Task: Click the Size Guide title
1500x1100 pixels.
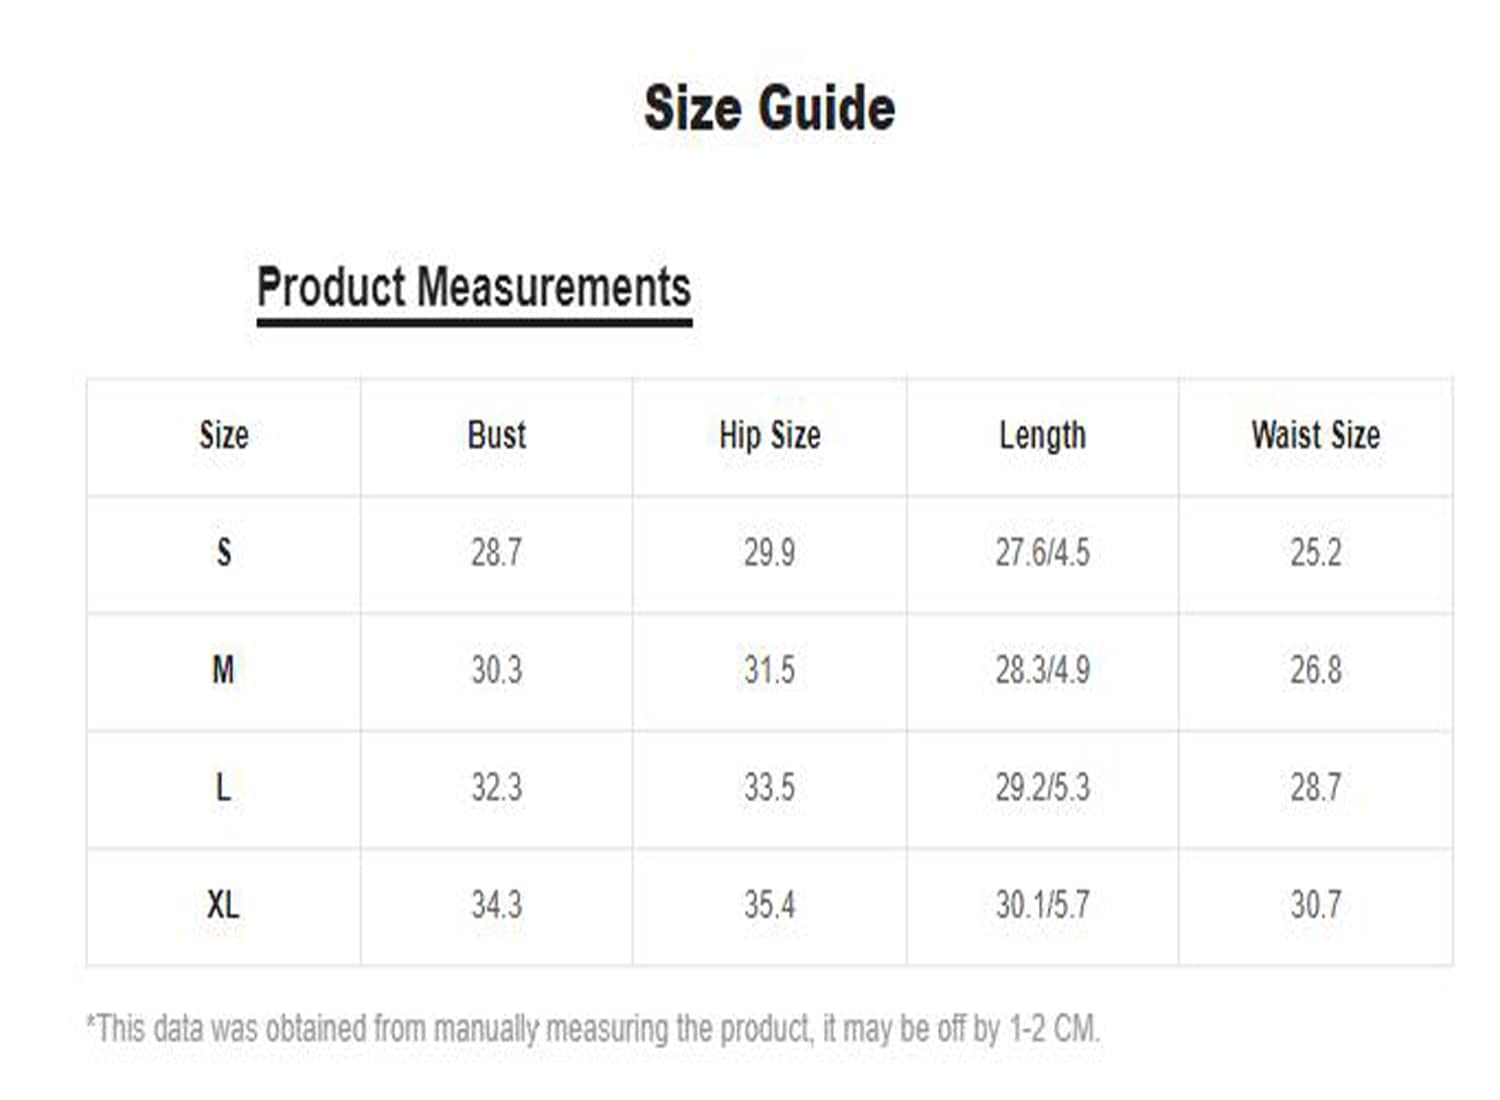Action: tap(769, 108)
